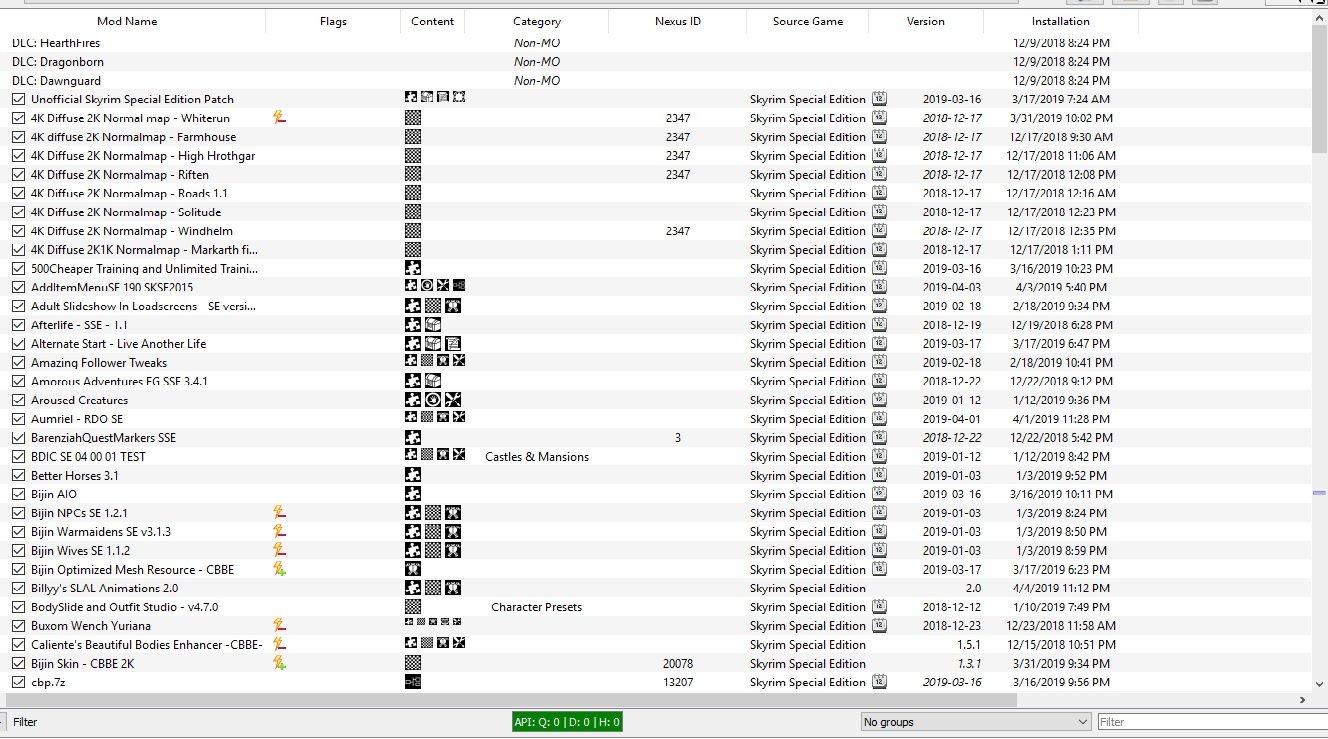This screenshot has height=739, width=1328.
Task: Click the calendar icon in the High Hrothgar row
Action: (879, 156)
